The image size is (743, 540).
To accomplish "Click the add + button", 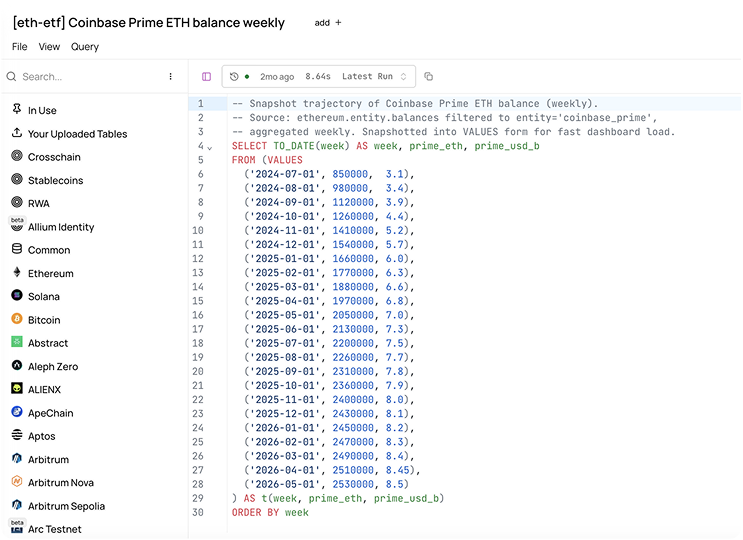I will tap(328, 23).
